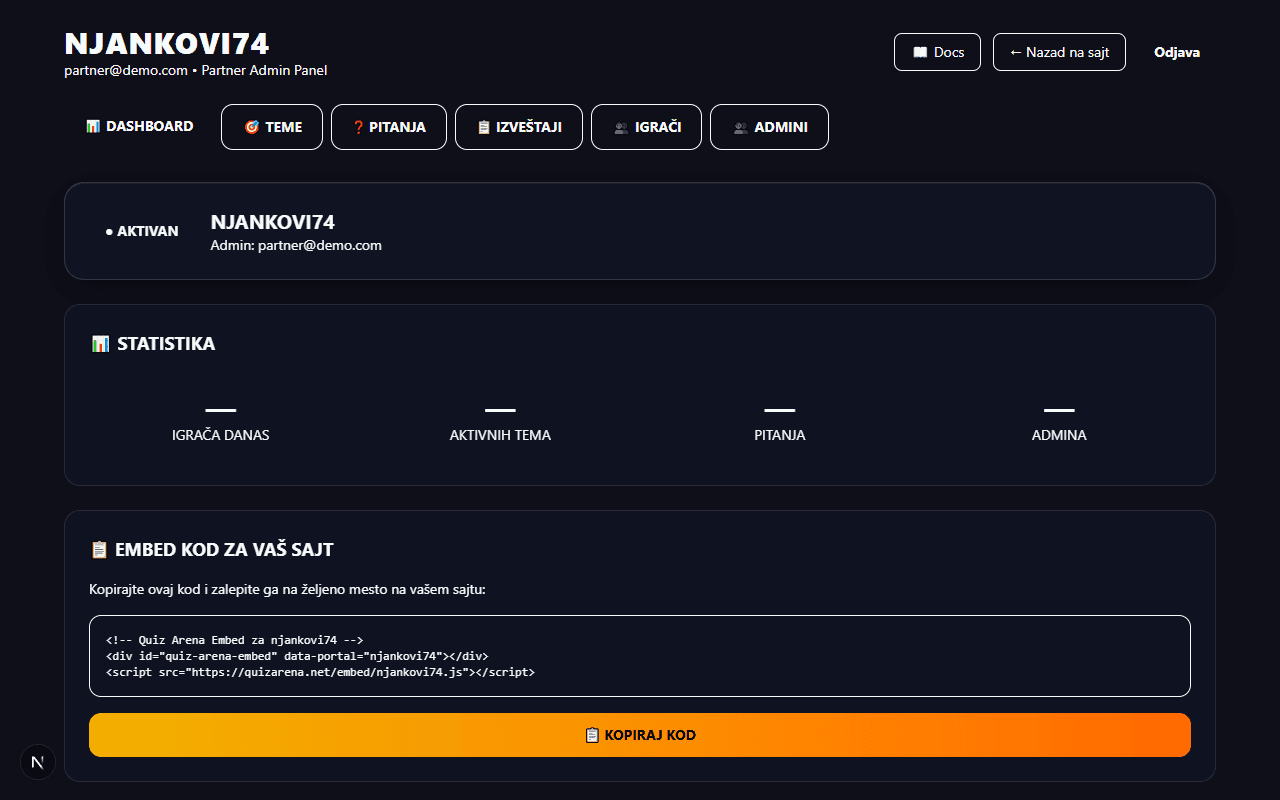Select the Admini tab
The height and width of the screenshot is (800, 1280).
(x=769, y=127)
